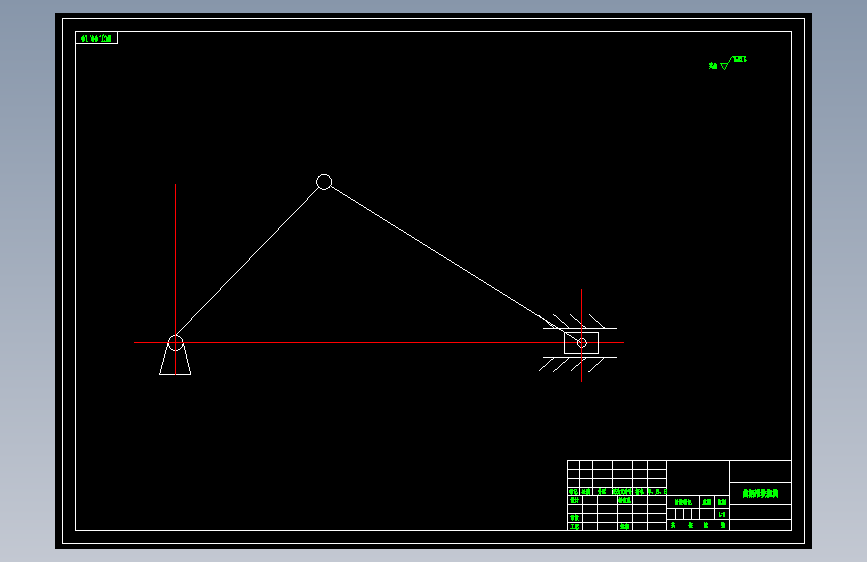867x562 pixels.
Task: Click the surface roughness symbol in the upper right
Action: pos(729,63)
